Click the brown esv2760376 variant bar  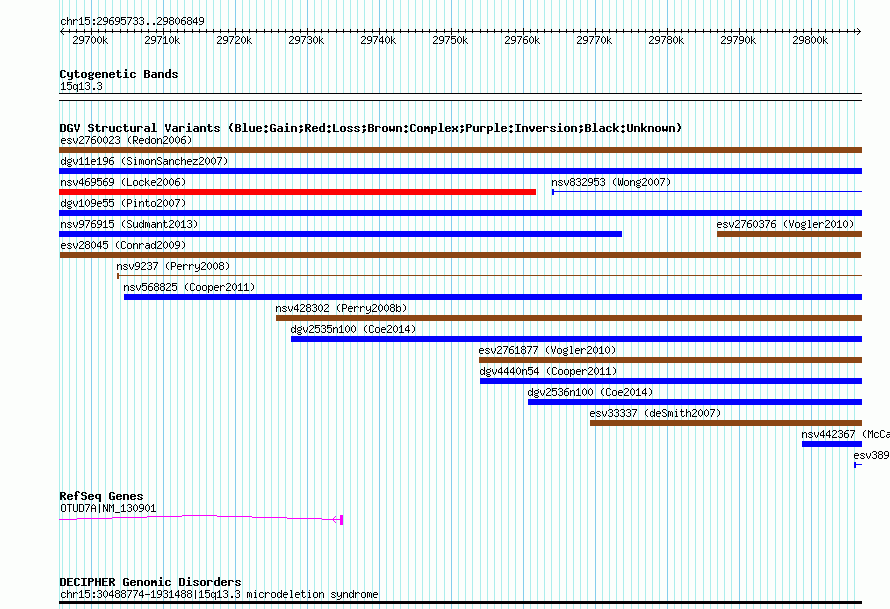pos(790,234)
